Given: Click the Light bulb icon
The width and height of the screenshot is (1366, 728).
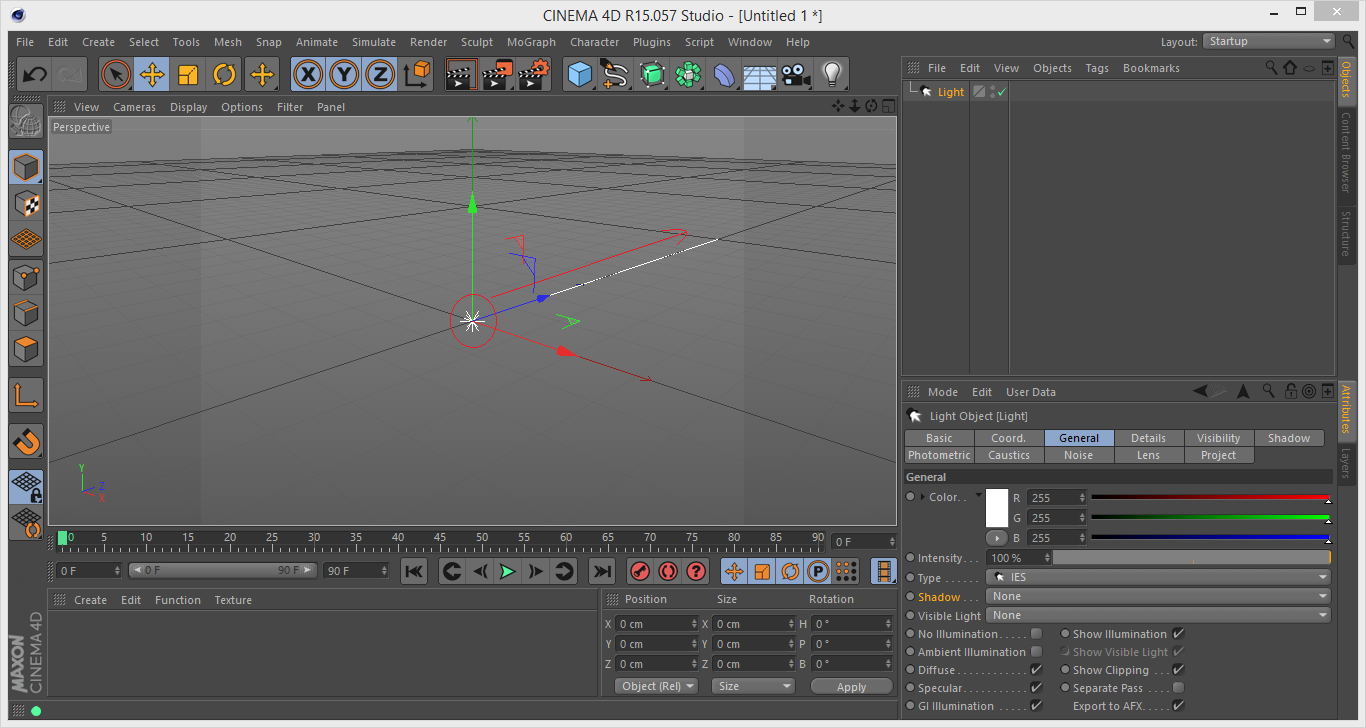Looking at the screenshot, I should coord(831,74).
